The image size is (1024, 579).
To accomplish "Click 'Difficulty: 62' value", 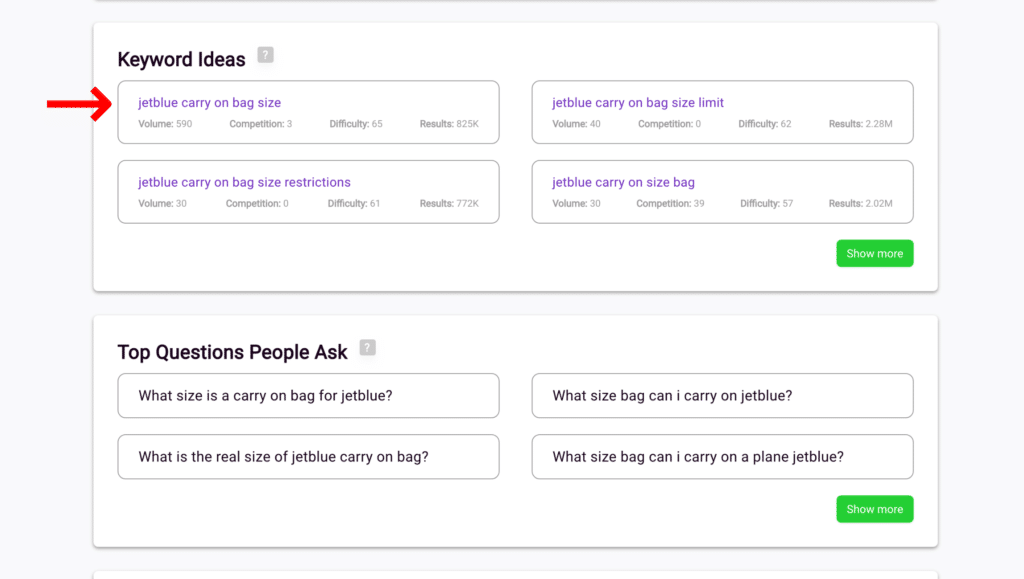I will 765,124.
